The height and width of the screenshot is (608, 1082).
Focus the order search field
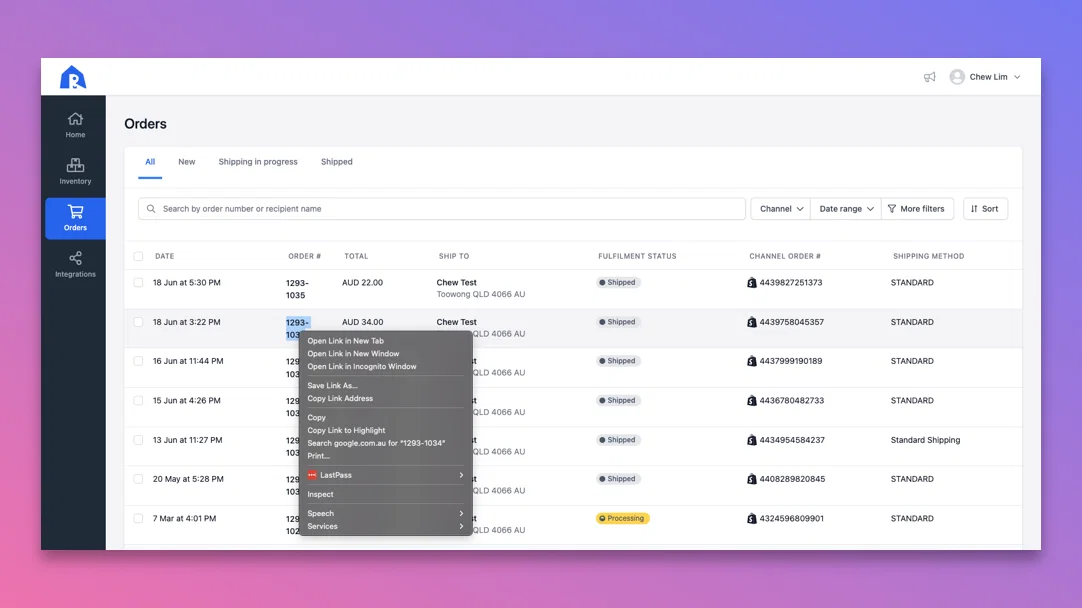click(442, 208)
